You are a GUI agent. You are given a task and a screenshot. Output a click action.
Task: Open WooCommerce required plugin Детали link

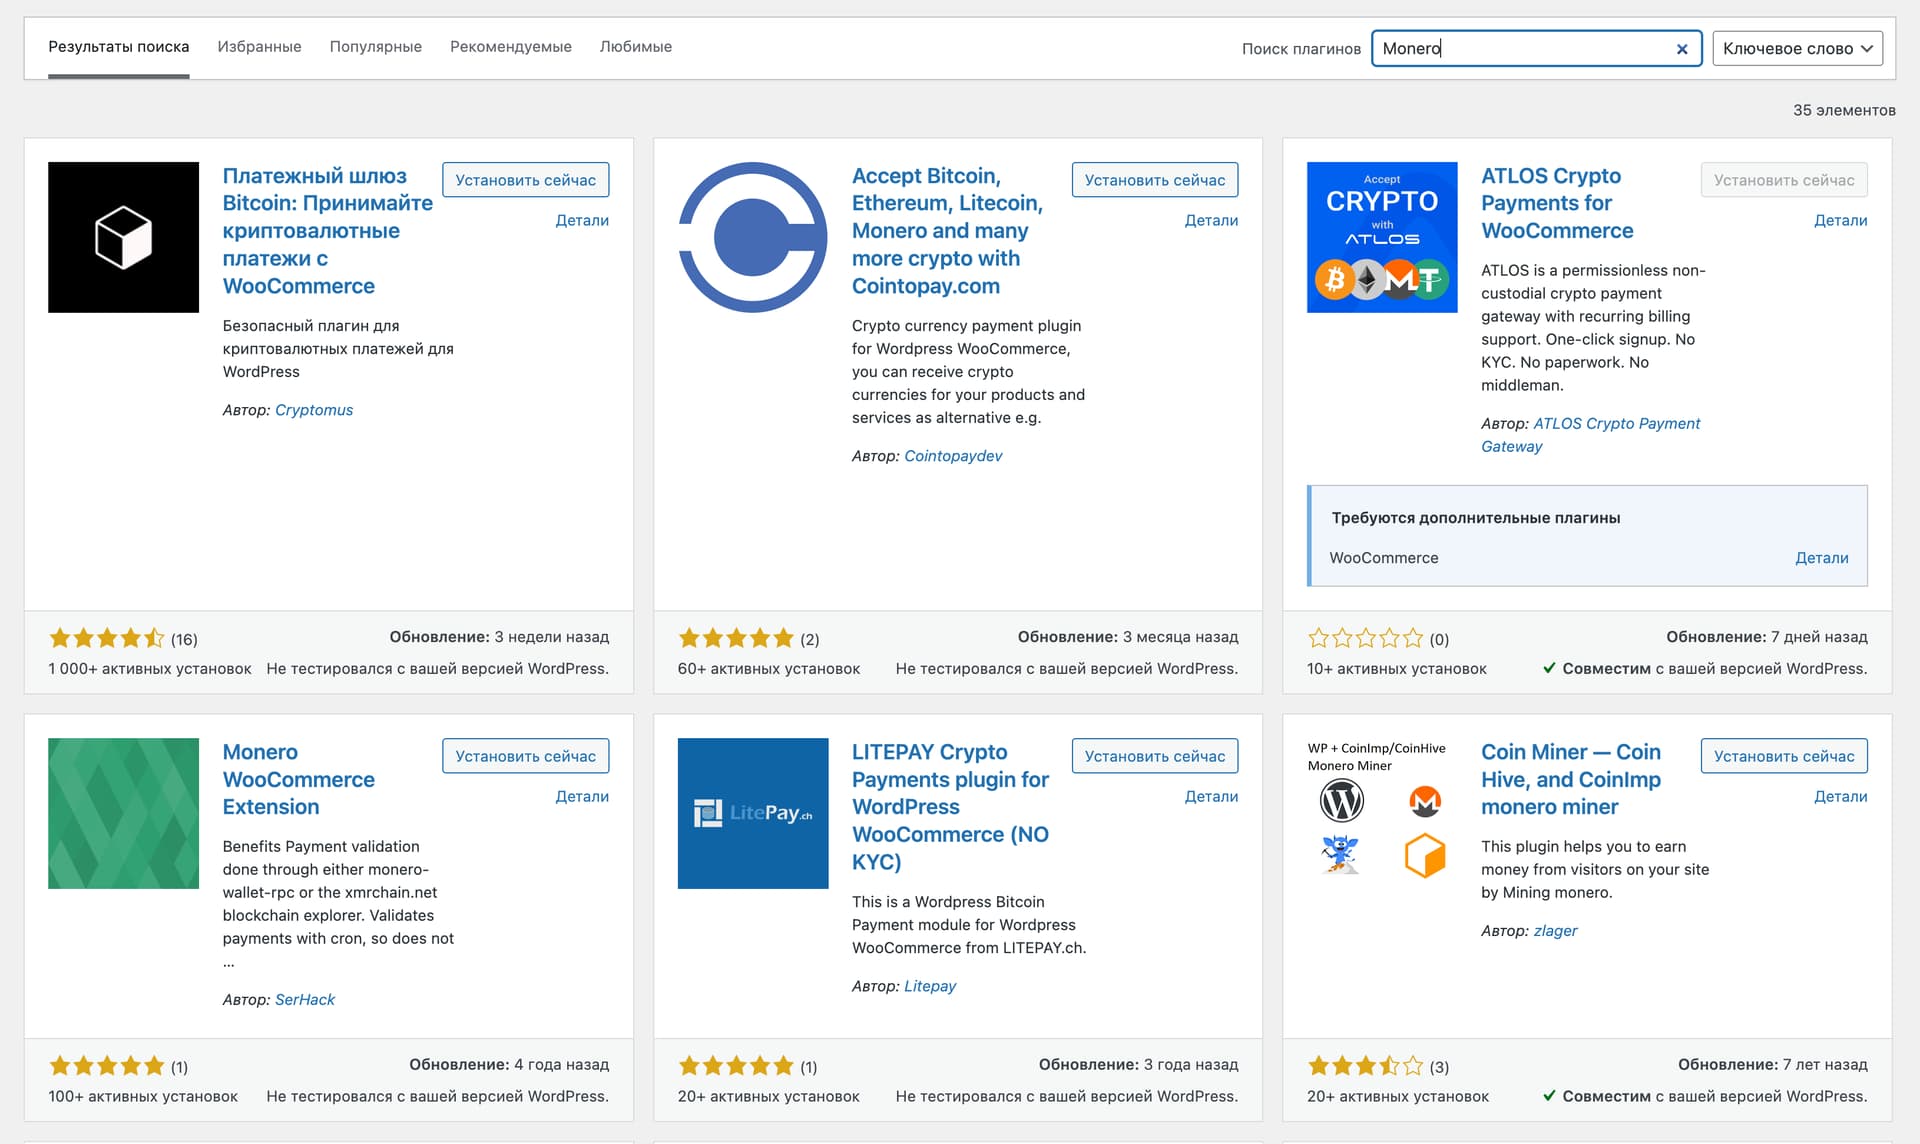coord(1821,558)
